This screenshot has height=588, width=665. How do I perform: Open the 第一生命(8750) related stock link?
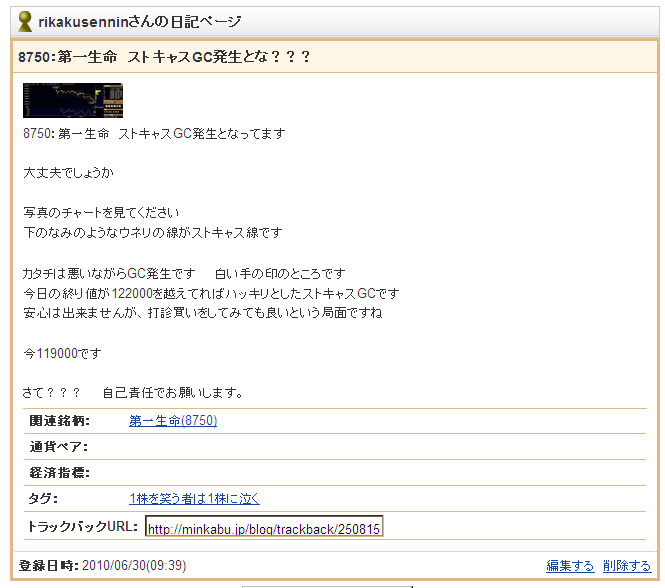173,421
